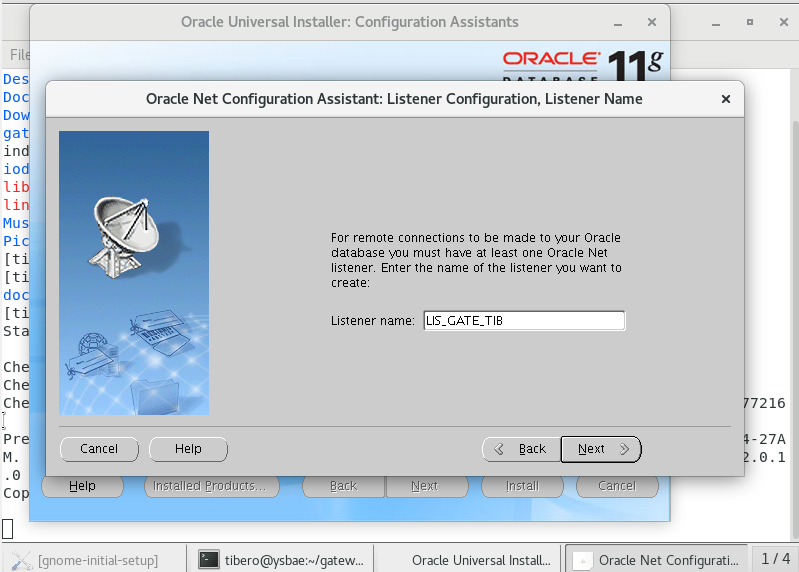Switch to Oracle Universal Installer taskbar entry
Image resolution: width=799 pixels, height=572 pixels.
tap(467, 560)
